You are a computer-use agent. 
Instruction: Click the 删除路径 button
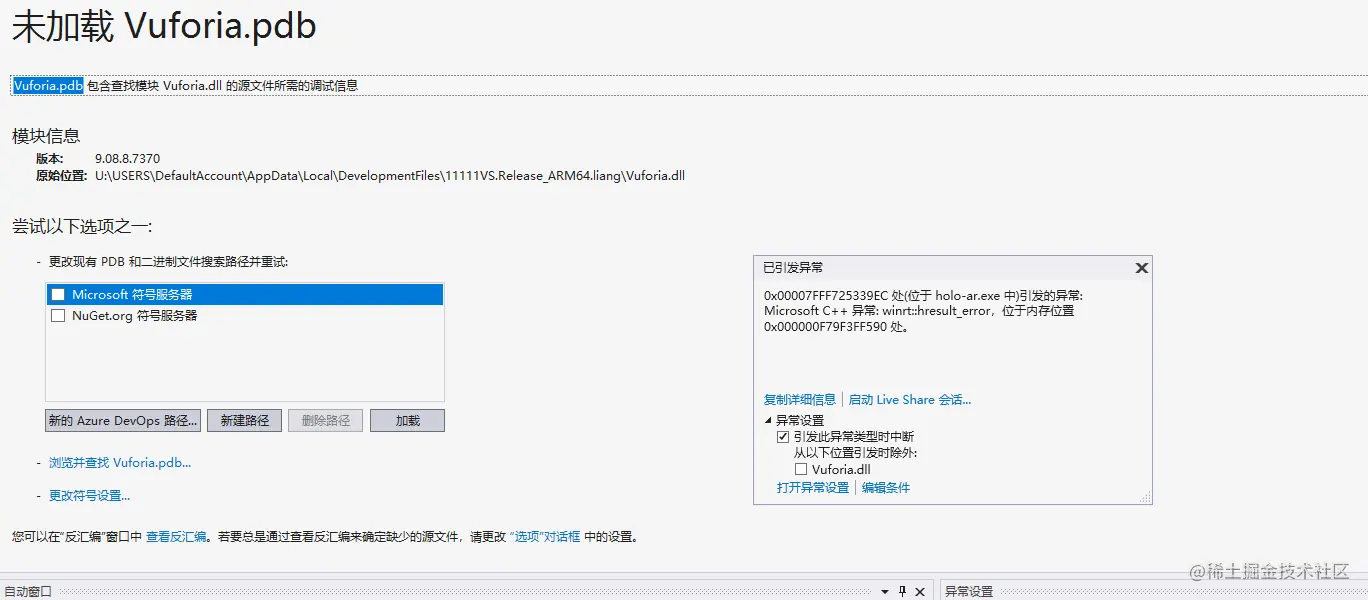pos(326,421)
